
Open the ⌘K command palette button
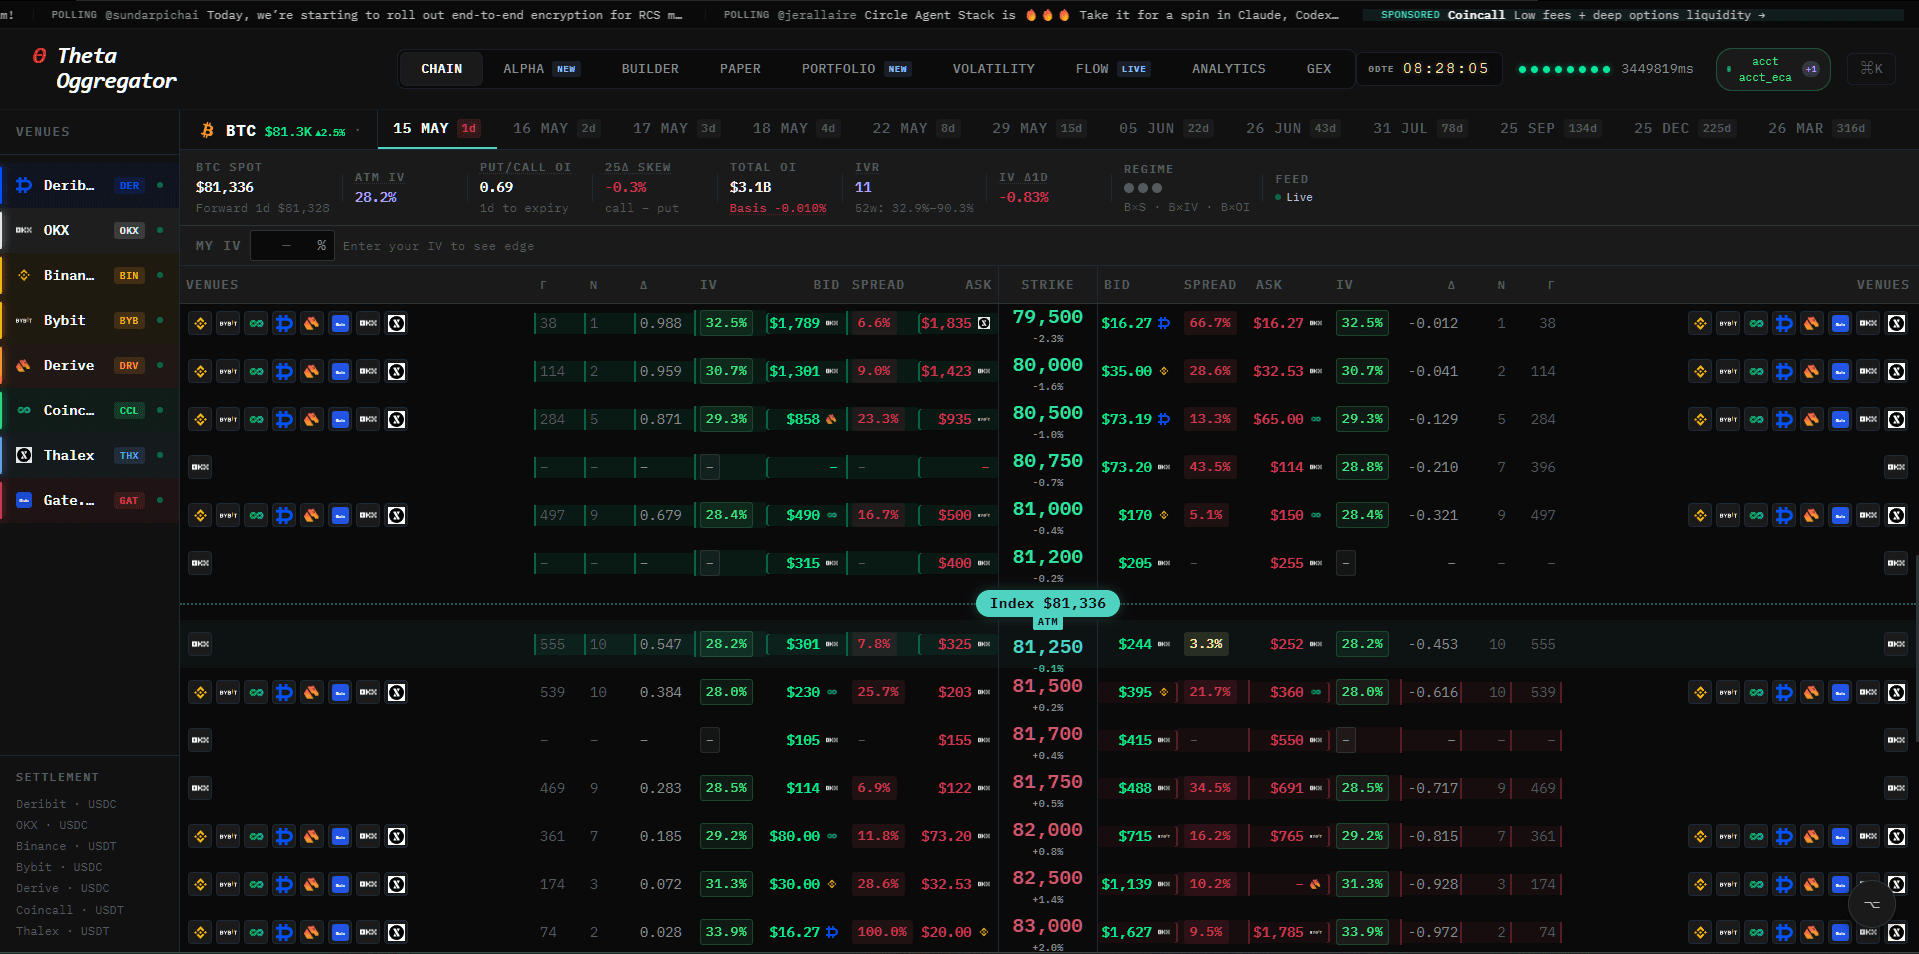tap(1871, 69)
